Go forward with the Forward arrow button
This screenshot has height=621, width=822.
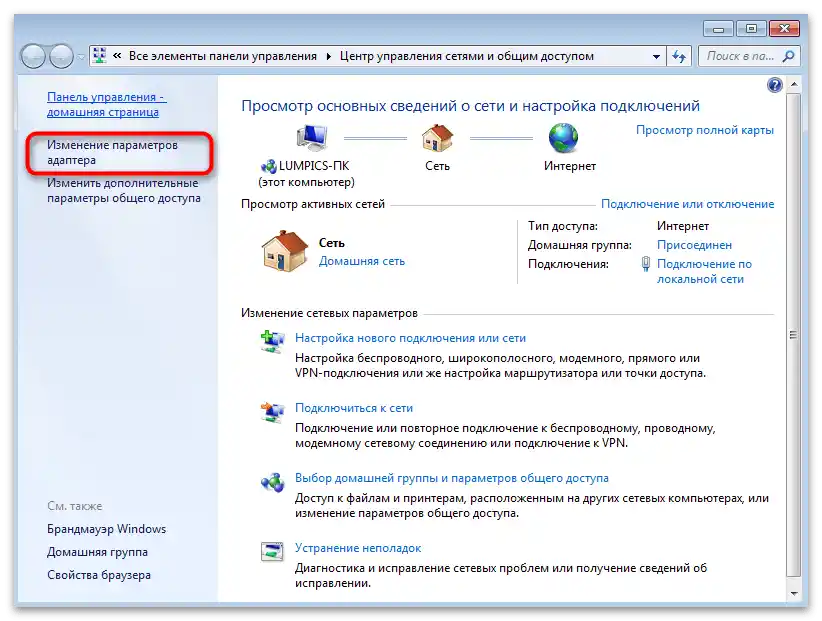[61, 56]
